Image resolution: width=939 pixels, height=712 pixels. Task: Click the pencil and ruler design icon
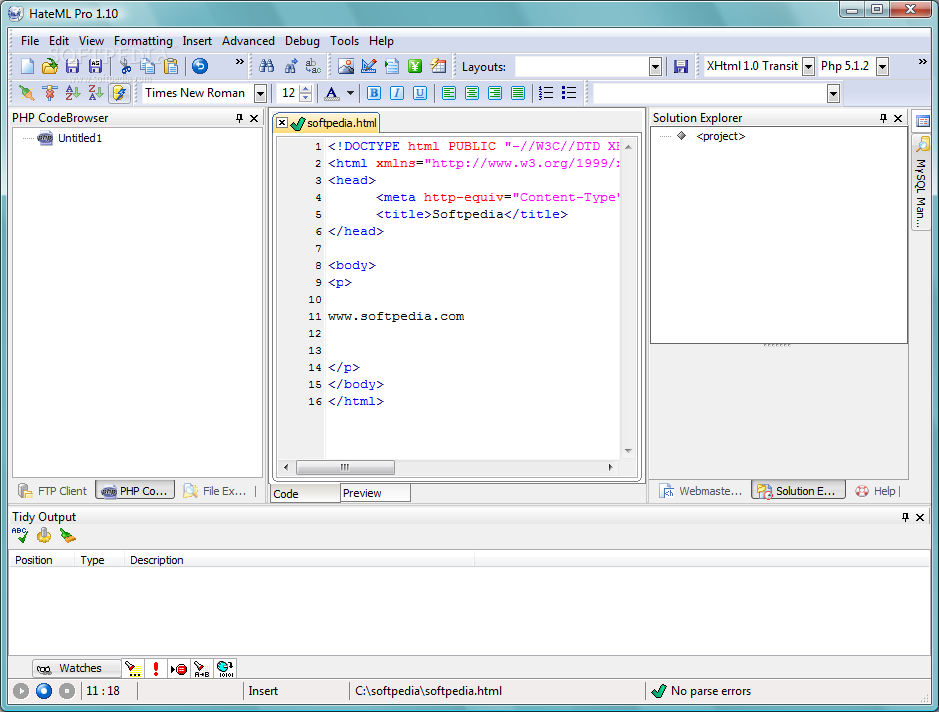[x=369, y=66]
